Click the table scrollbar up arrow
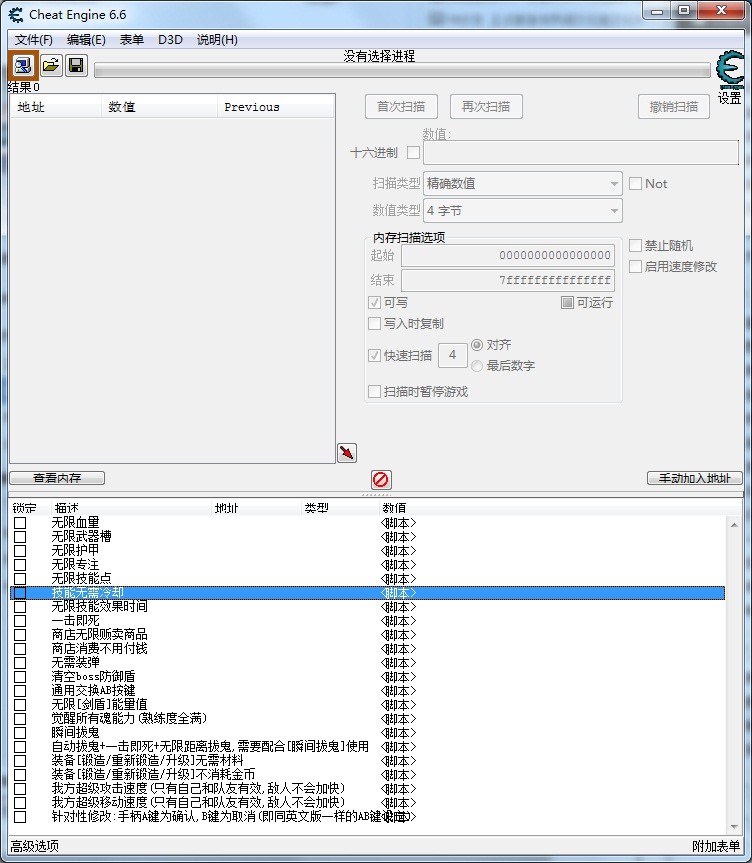The height and width of the screenshot is (863, 752). pyautogui.click(x=734, y=525)
